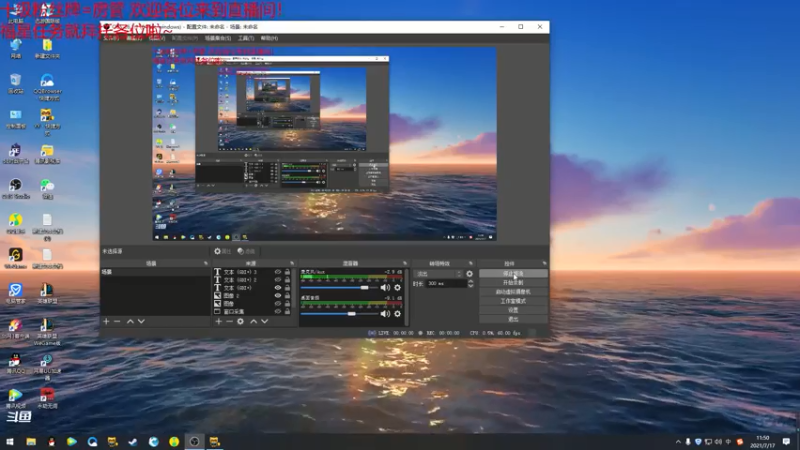This screenshot has width=800, height=450.
Task: Mute the 桌面音频 speaker icon
Action: [x=385, y=314]
